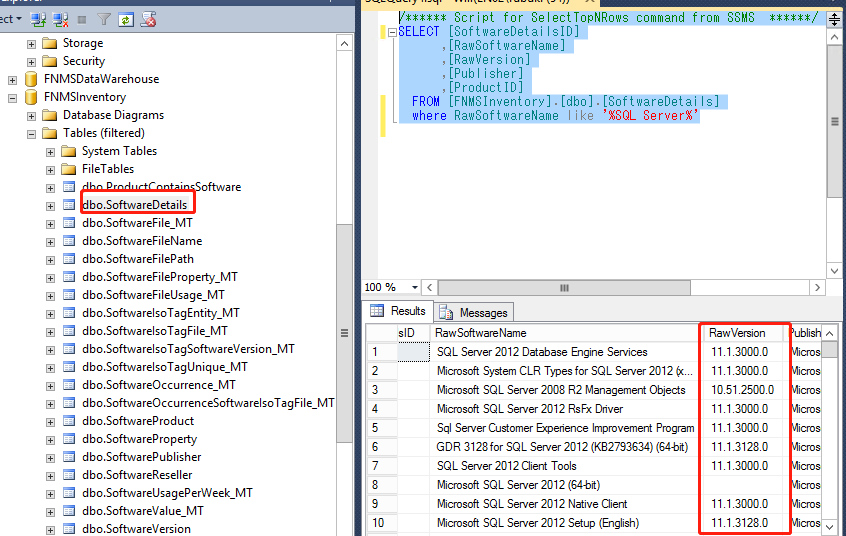The width and height of the screenshot is (846, 536).
Task: Select dbo.SoftwareDetails table
Action: click(x=135, y=205)
